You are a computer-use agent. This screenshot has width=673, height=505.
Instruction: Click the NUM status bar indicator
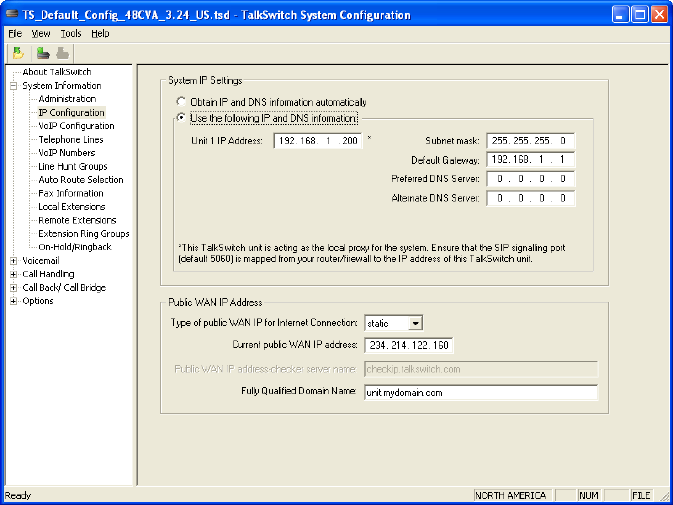(x=588, y=496)
